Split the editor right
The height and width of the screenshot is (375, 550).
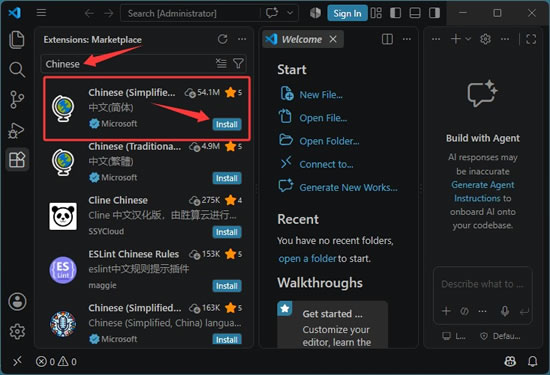[x=387, y=39]
